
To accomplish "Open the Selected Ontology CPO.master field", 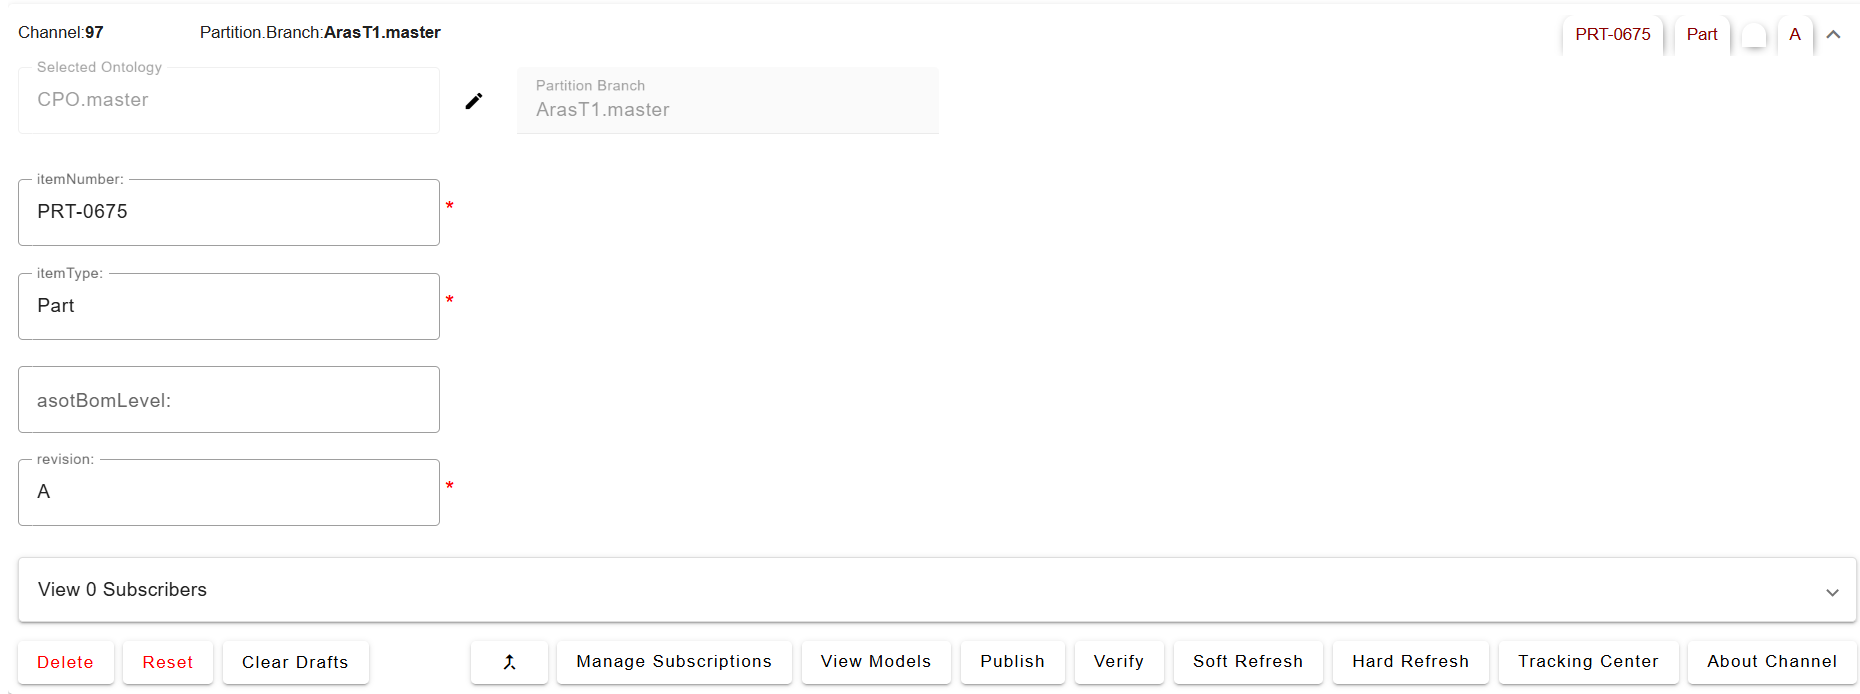I will (228, 101).
